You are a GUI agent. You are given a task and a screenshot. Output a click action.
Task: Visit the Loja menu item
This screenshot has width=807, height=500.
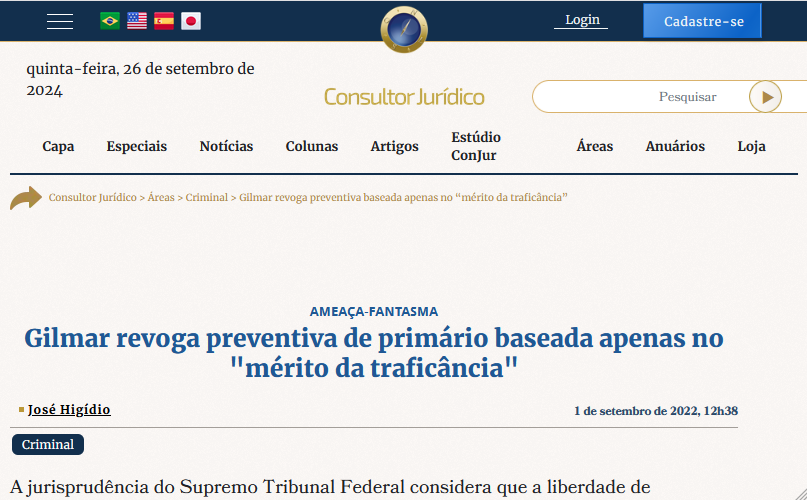pyautogui.click(x=752, y=146)
